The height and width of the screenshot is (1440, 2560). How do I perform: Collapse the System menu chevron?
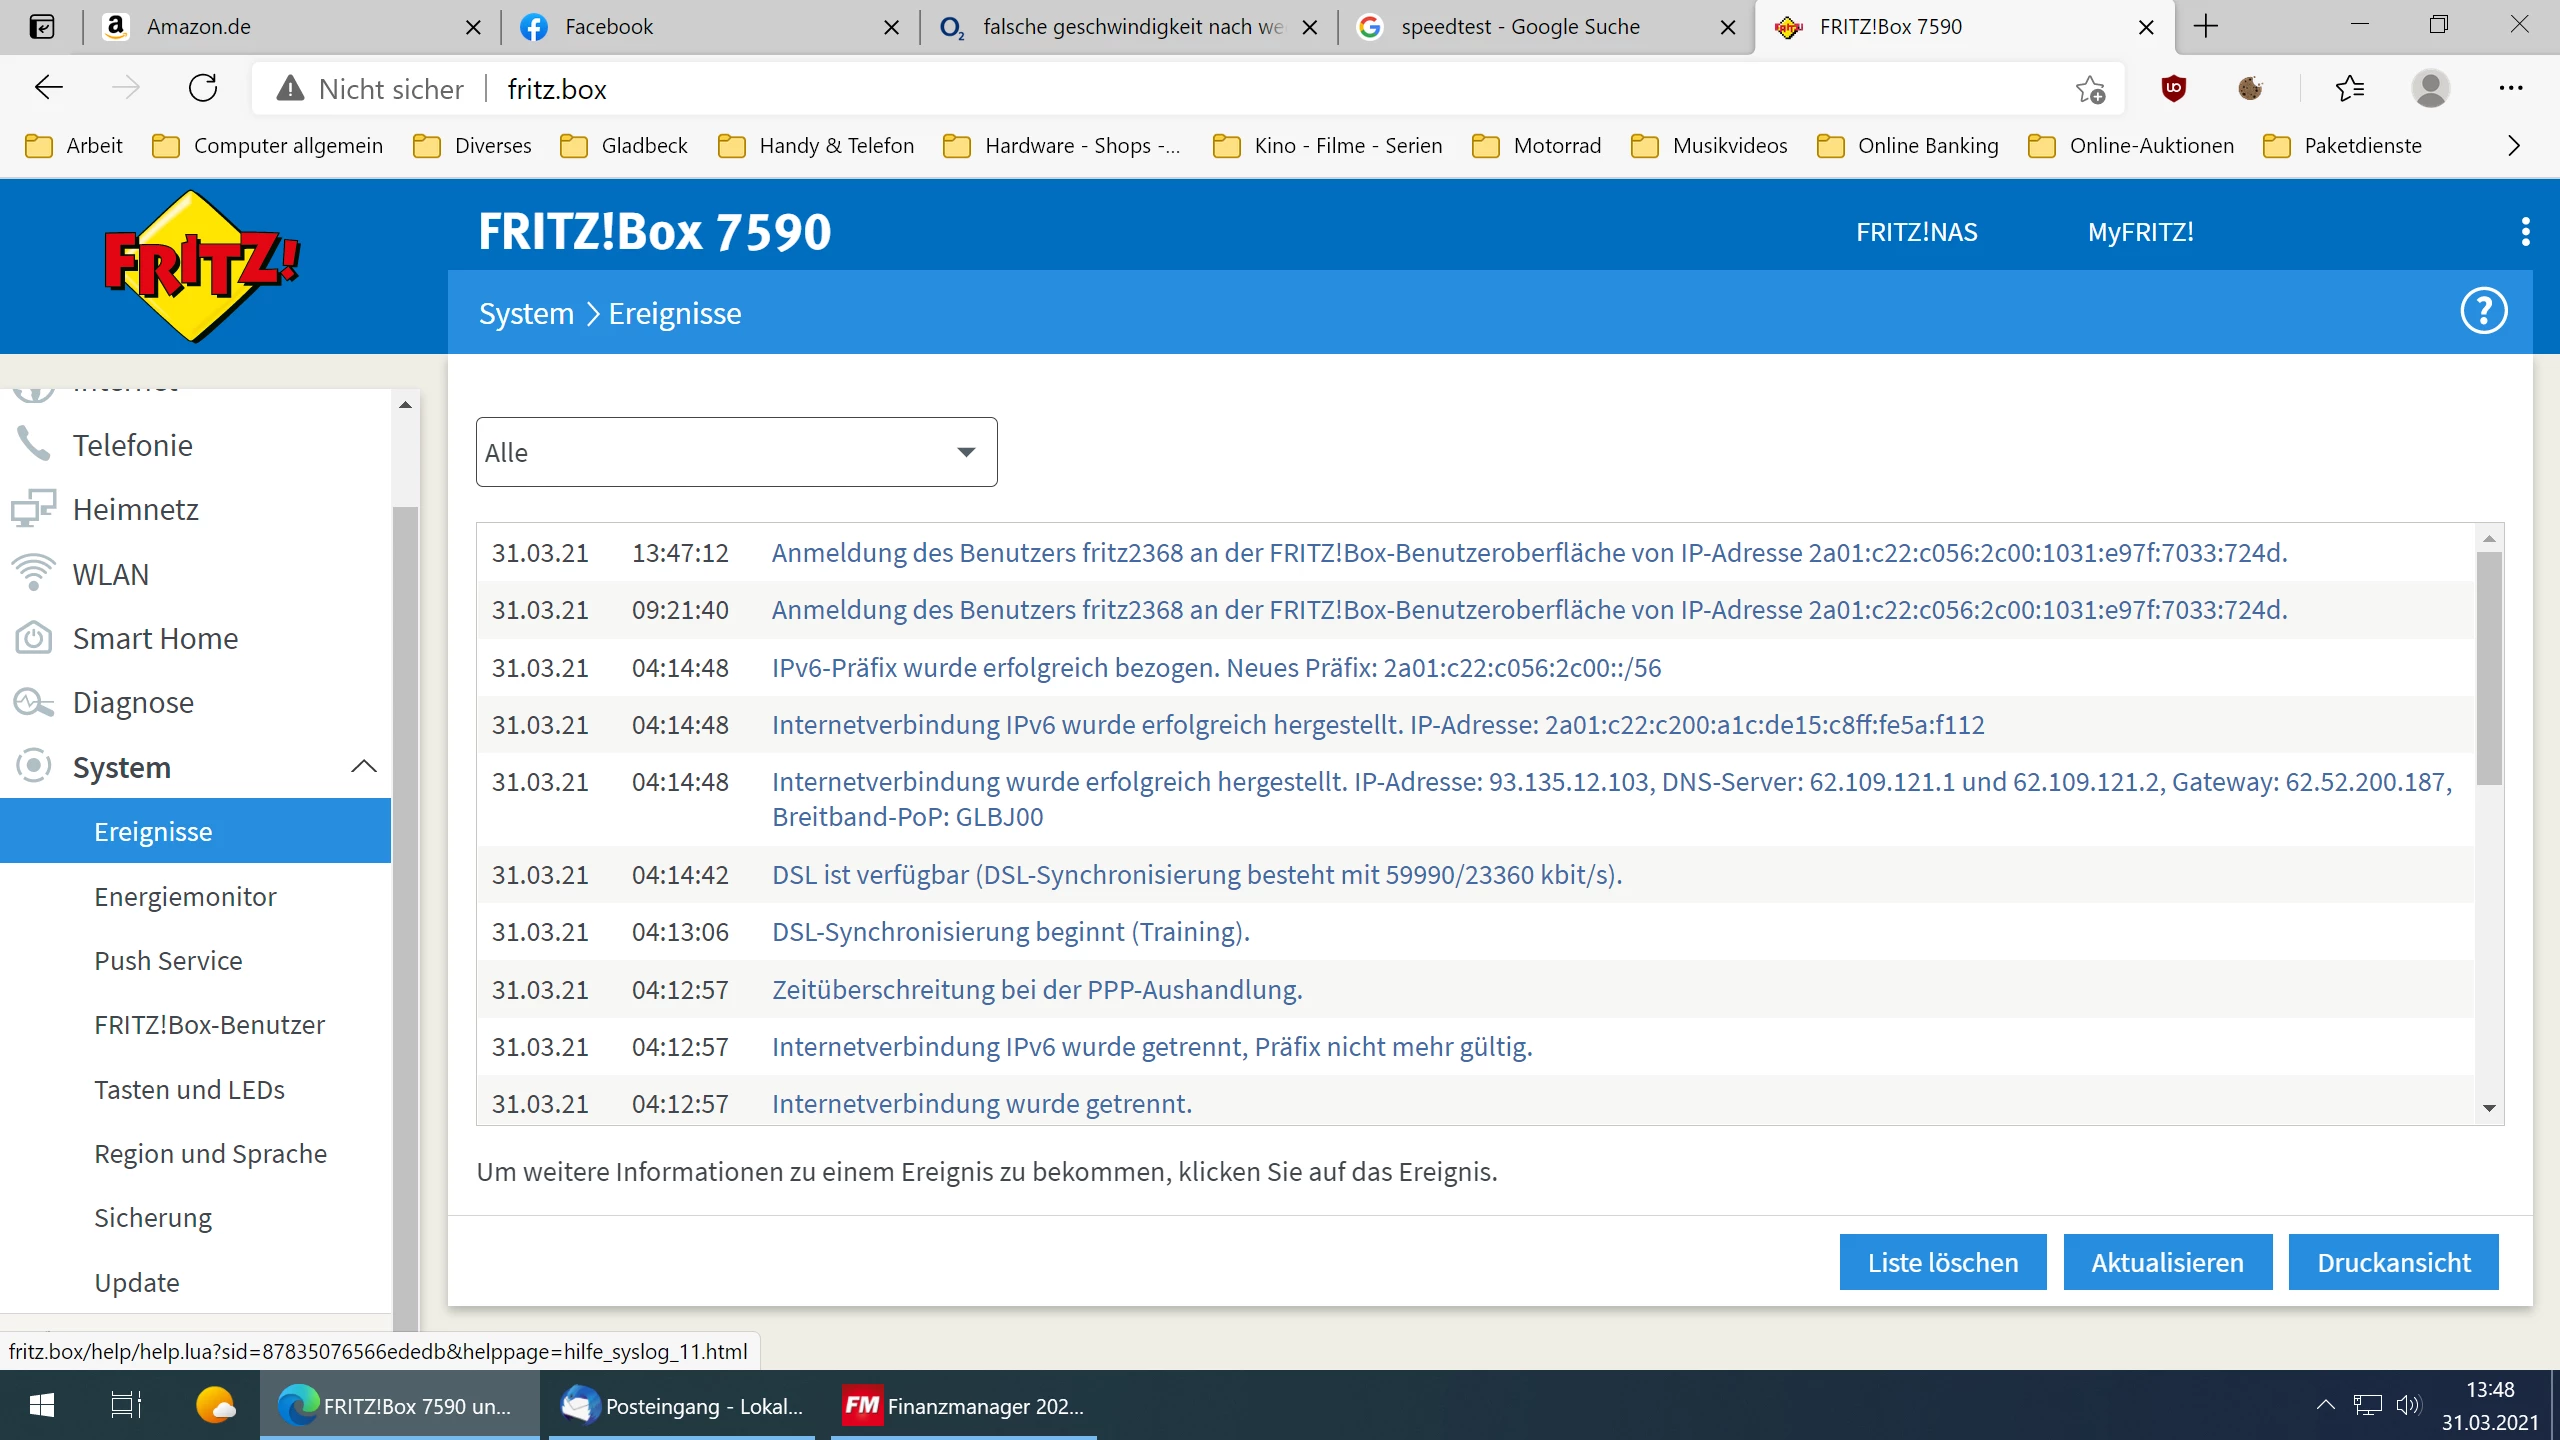364,767
